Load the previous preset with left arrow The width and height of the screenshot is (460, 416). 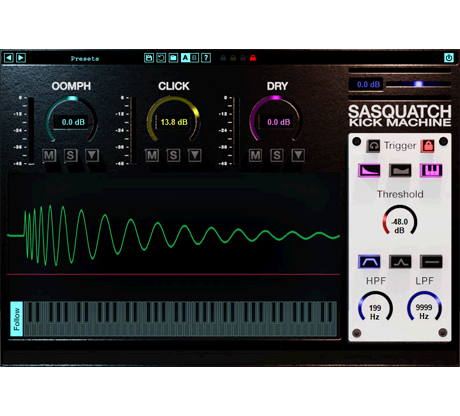pyautogui.click(x=9, y=58)
